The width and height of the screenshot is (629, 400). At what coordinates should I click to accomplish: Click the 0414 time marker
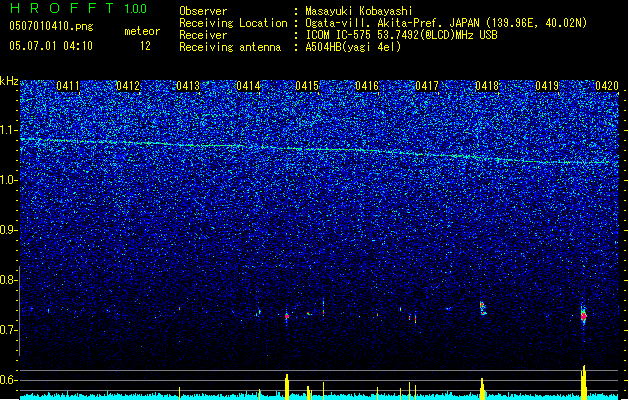248,86
